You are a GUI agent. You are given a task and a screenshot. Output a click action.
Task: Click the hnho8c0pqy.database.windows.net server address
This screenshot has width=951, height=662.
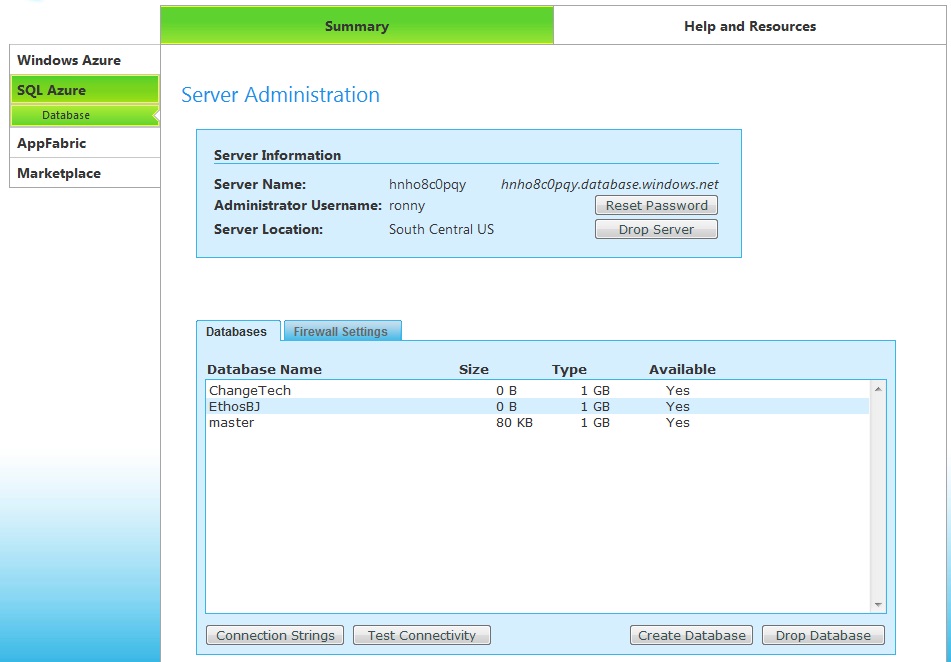coord(610,184)
